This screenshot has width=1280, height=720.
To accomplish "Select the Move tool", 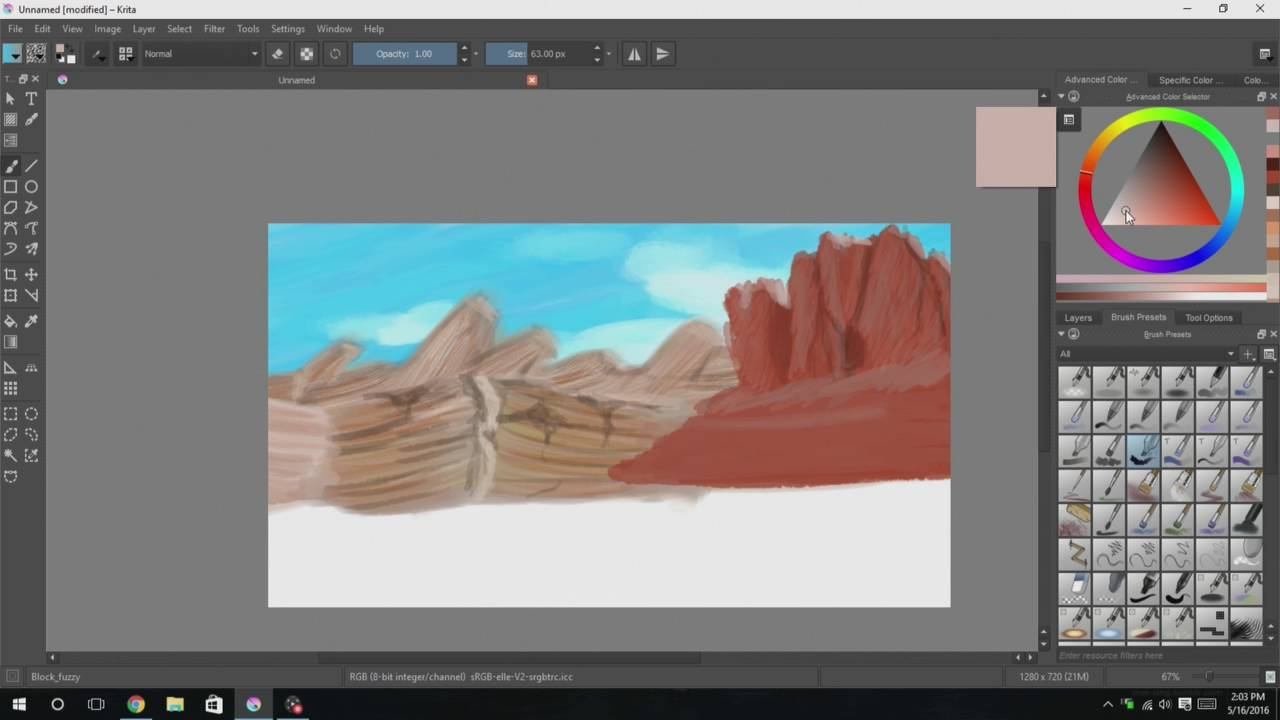I will point(31,274).
